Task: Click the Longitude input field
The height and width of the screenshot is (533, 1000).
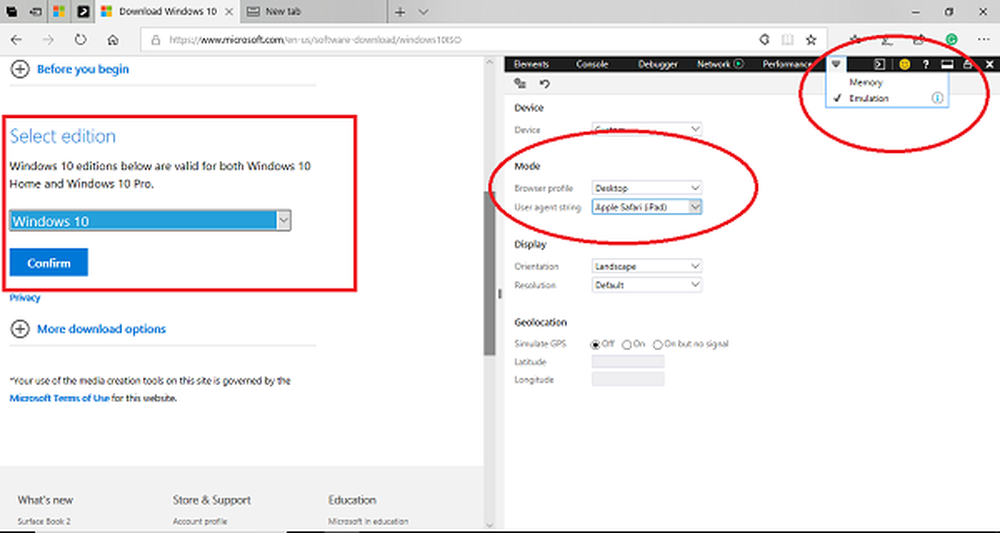Action: click(628, 379)
